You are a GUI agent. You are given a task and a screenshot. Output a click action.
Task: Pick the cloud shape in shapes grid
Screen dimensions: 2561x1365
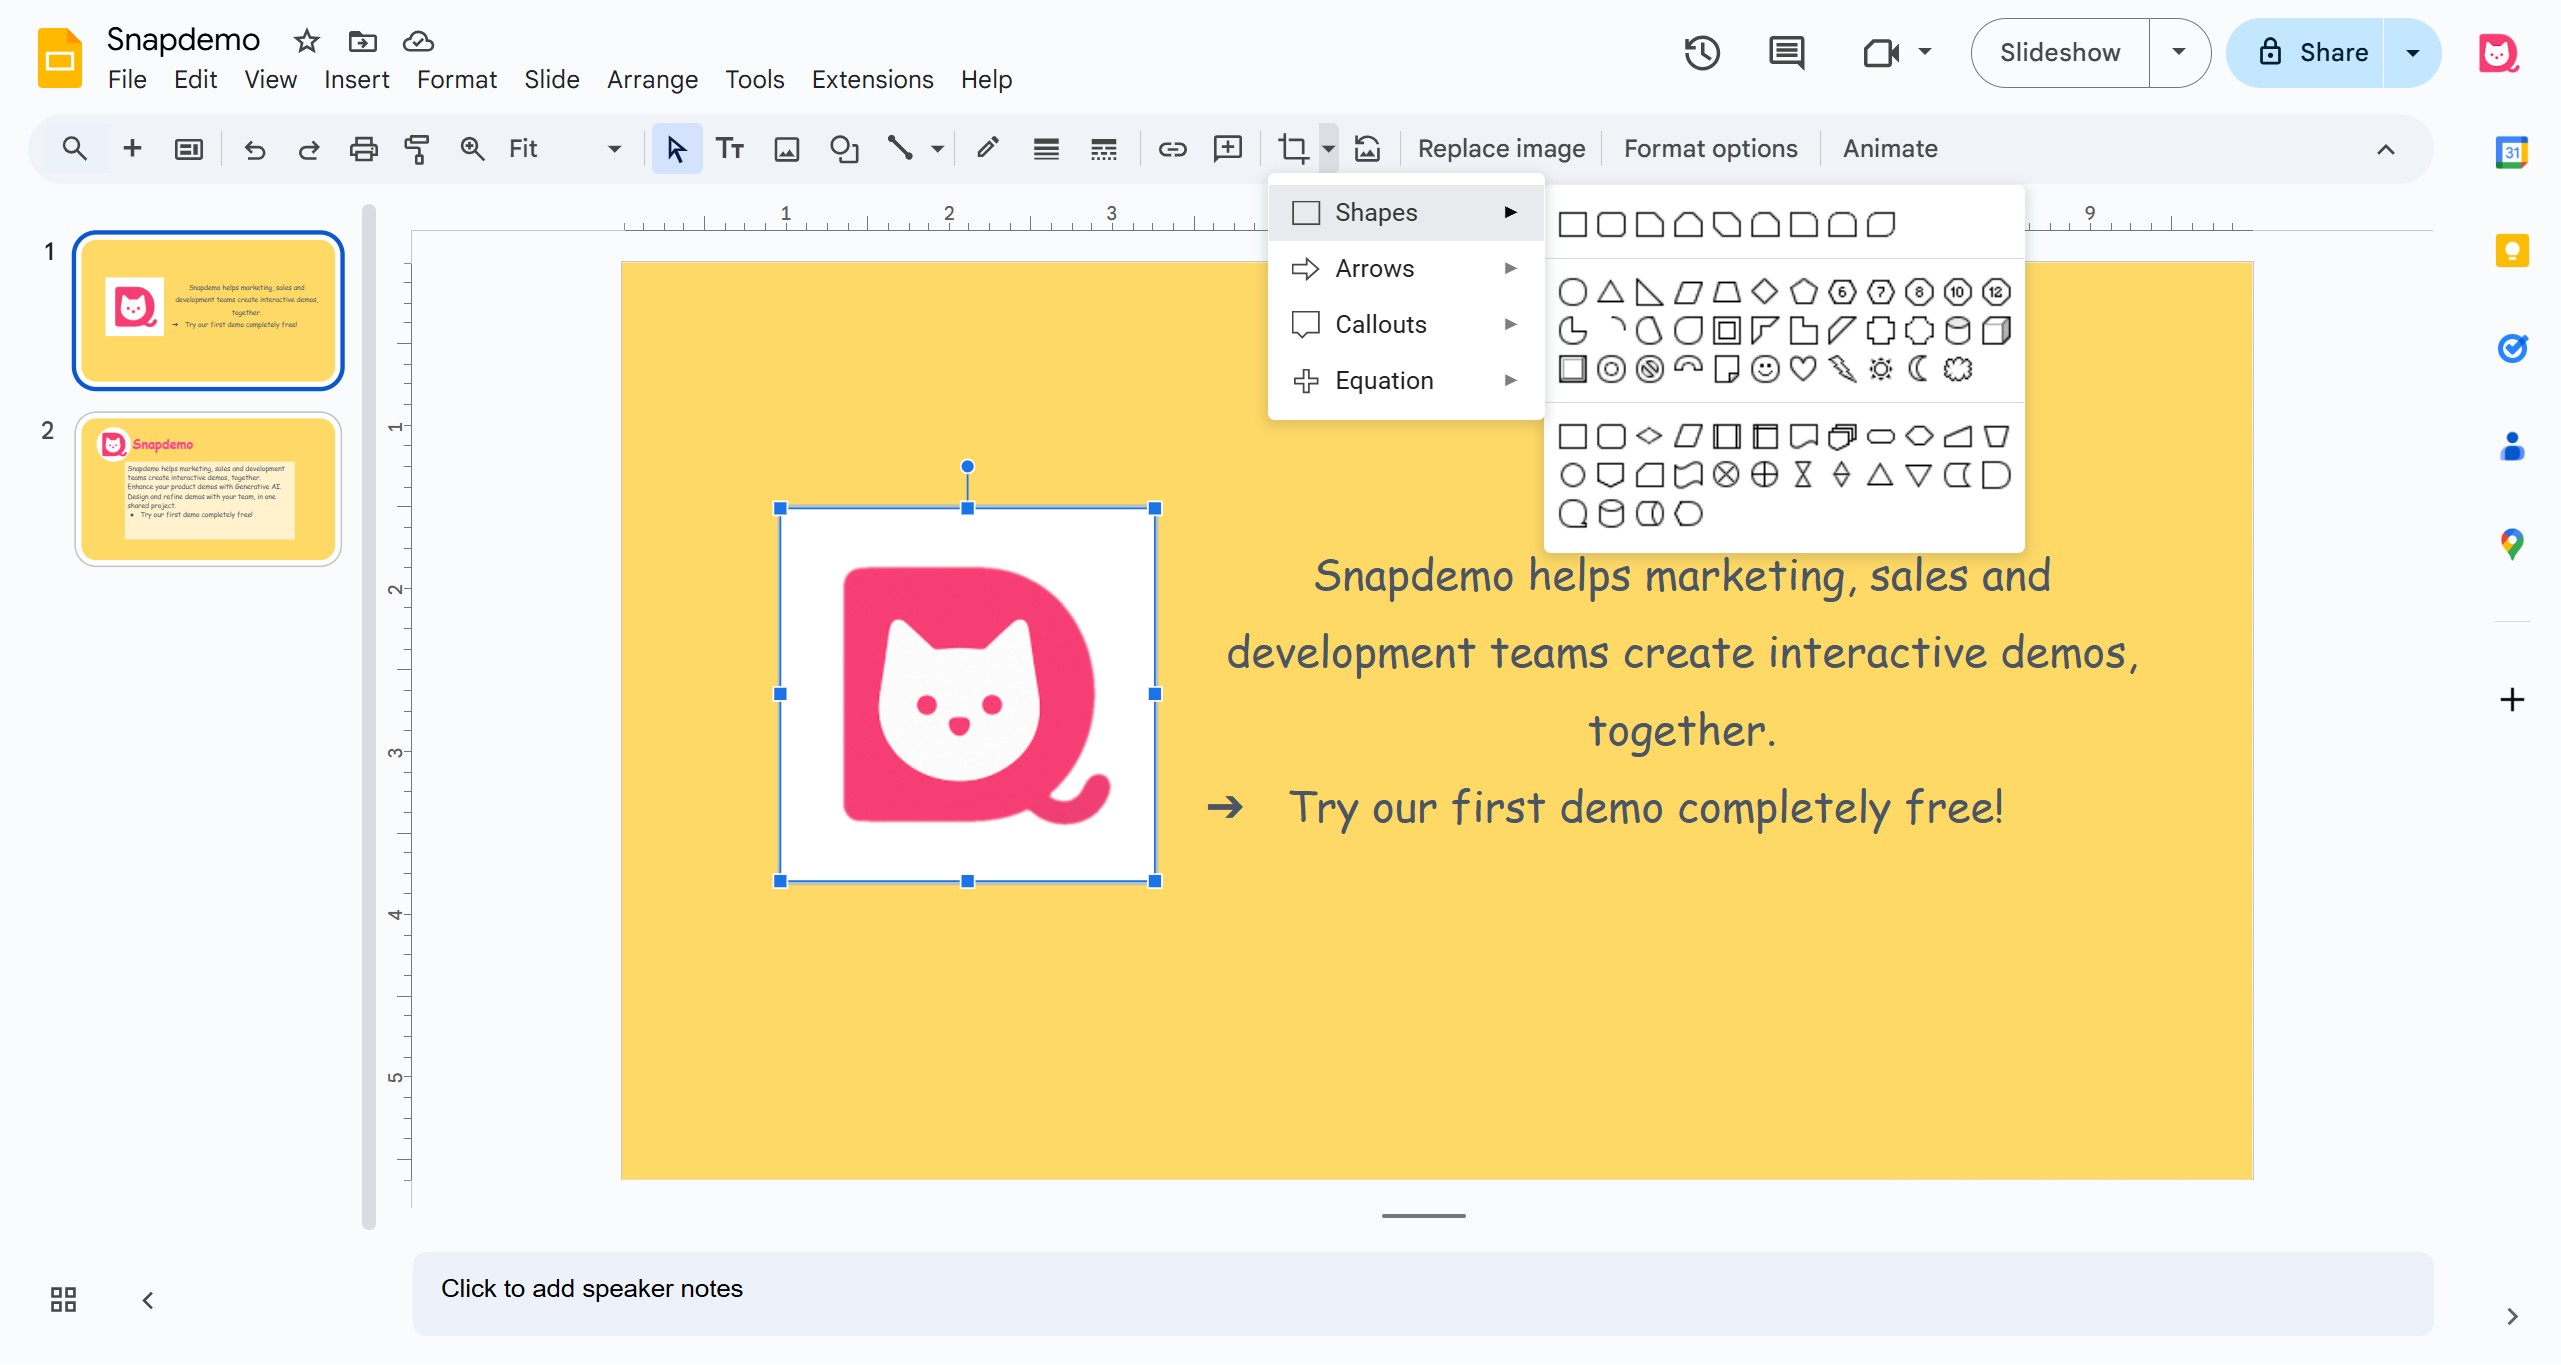(x=1958, y=369)
